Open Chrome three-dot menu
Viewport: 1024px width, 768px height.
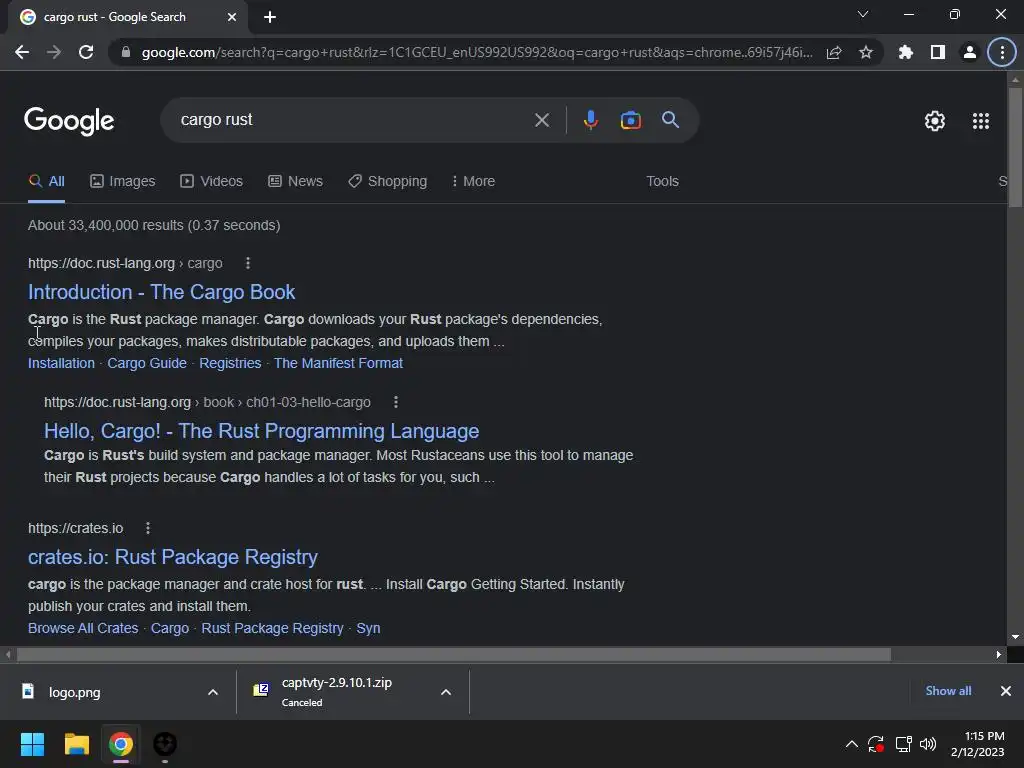point(1002,52)
